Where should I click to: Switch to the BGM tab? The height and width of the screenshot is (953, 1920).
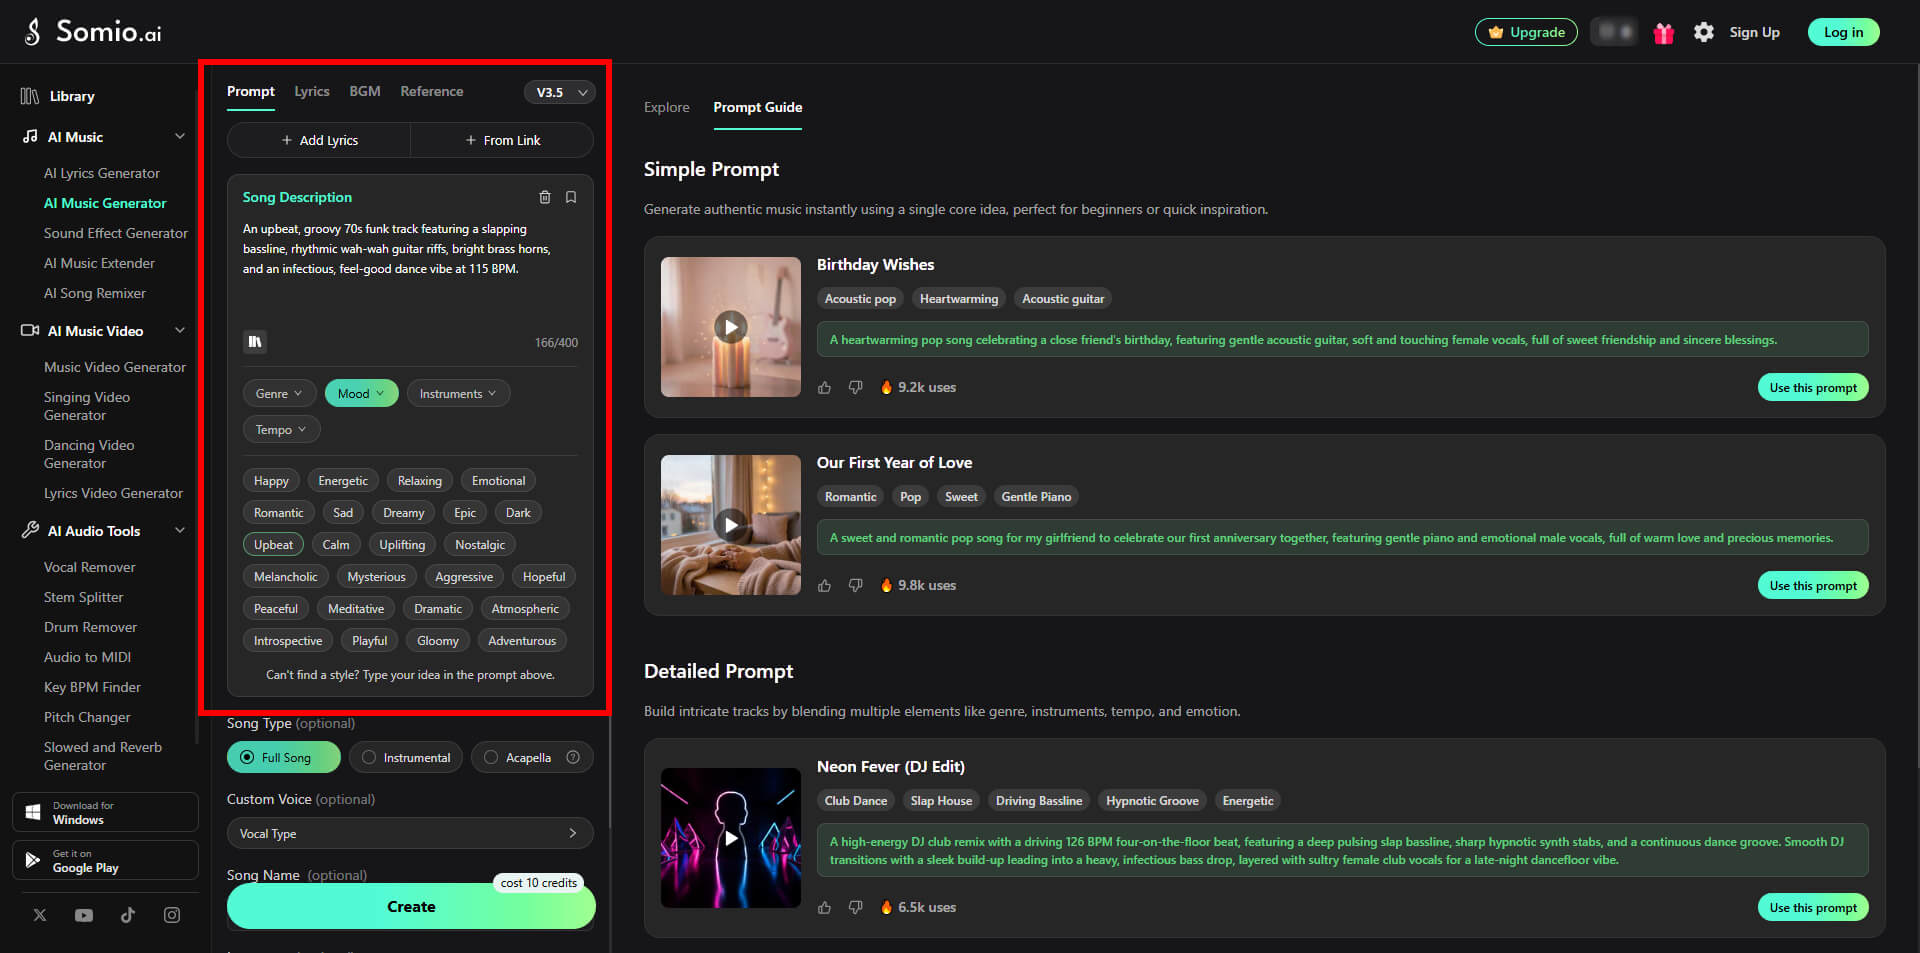[x=365, y=91]
